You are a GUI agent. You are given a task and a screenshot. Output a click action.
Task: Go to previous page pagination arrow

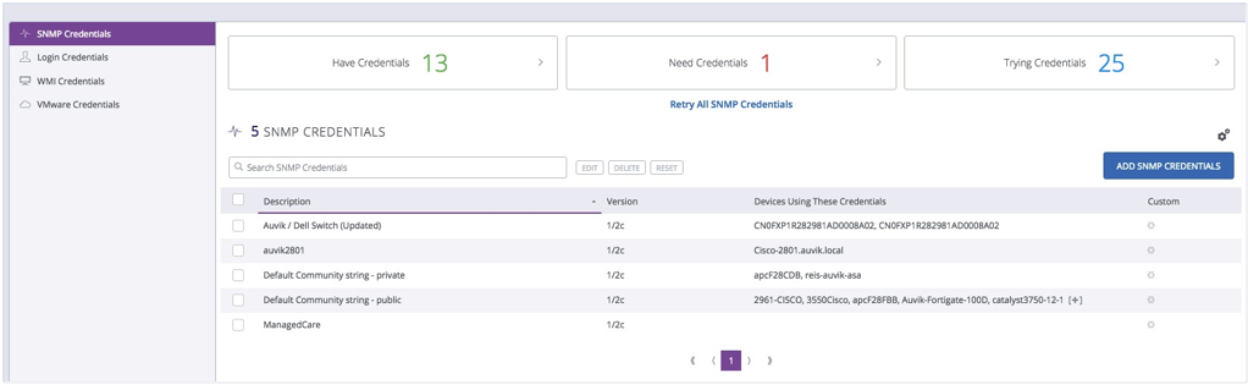pos(713,360)
